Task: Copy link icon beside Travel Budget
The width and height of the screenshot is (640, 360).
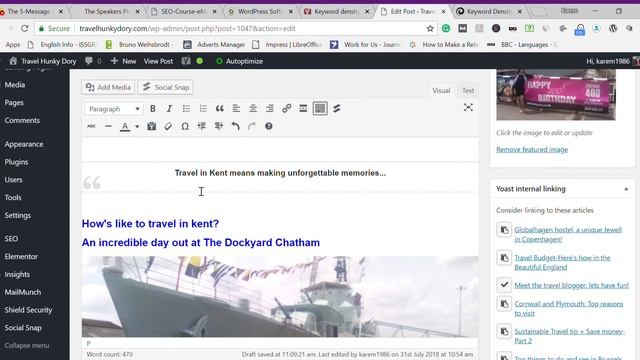Action: point(504,258)
